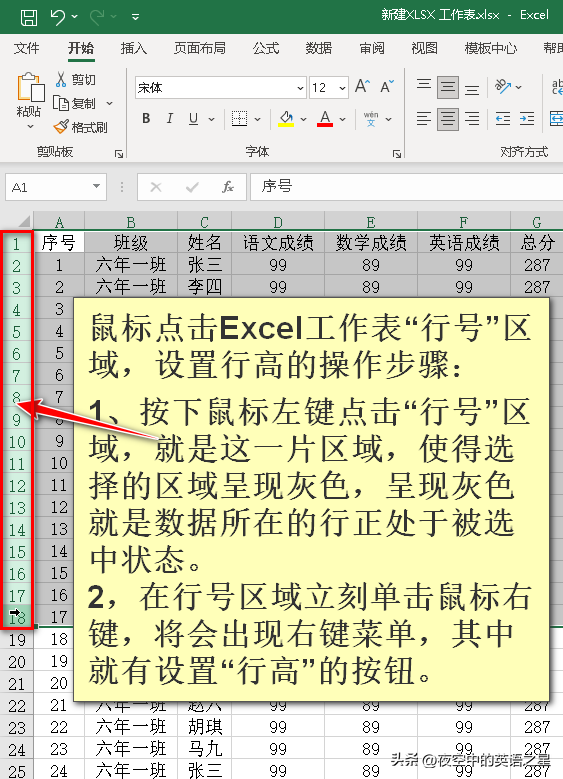Click the fx insert function icon
The width and height of the screenshot is (563, 779).
point(228,187)
